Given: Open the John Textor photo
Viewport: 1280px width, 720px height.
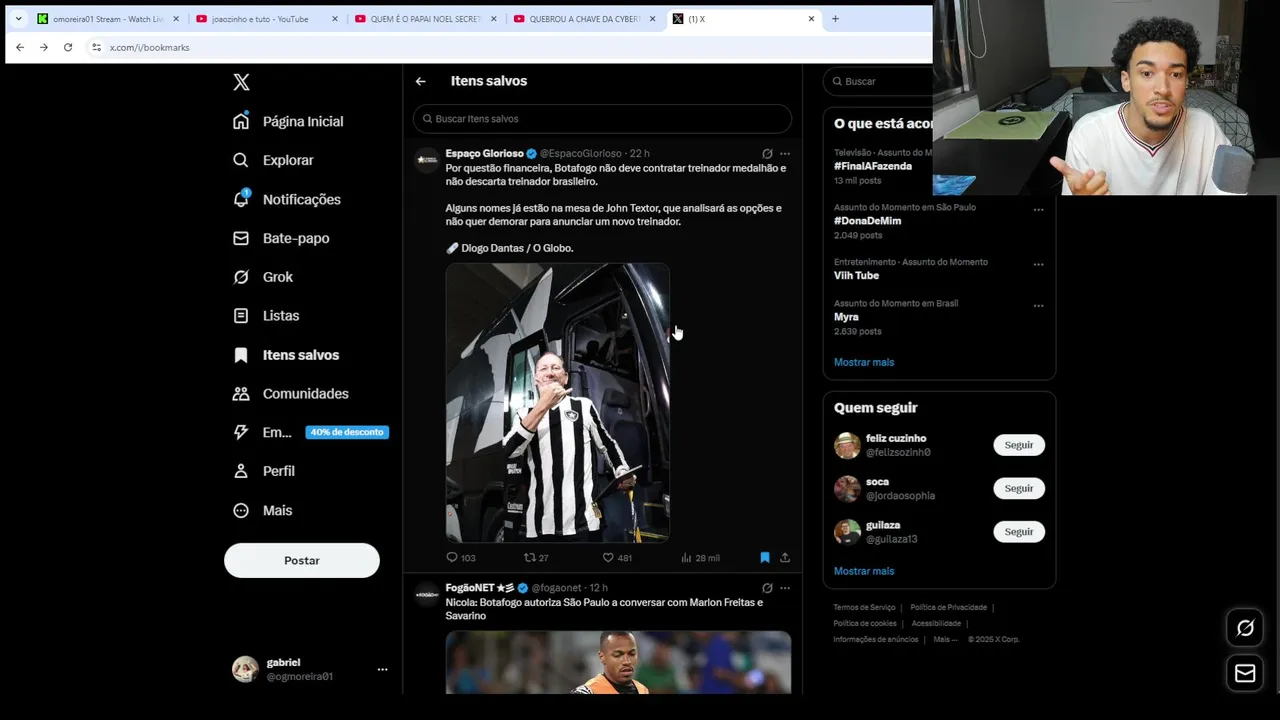Looking at the screenshot, I should [x=558, y=403].
